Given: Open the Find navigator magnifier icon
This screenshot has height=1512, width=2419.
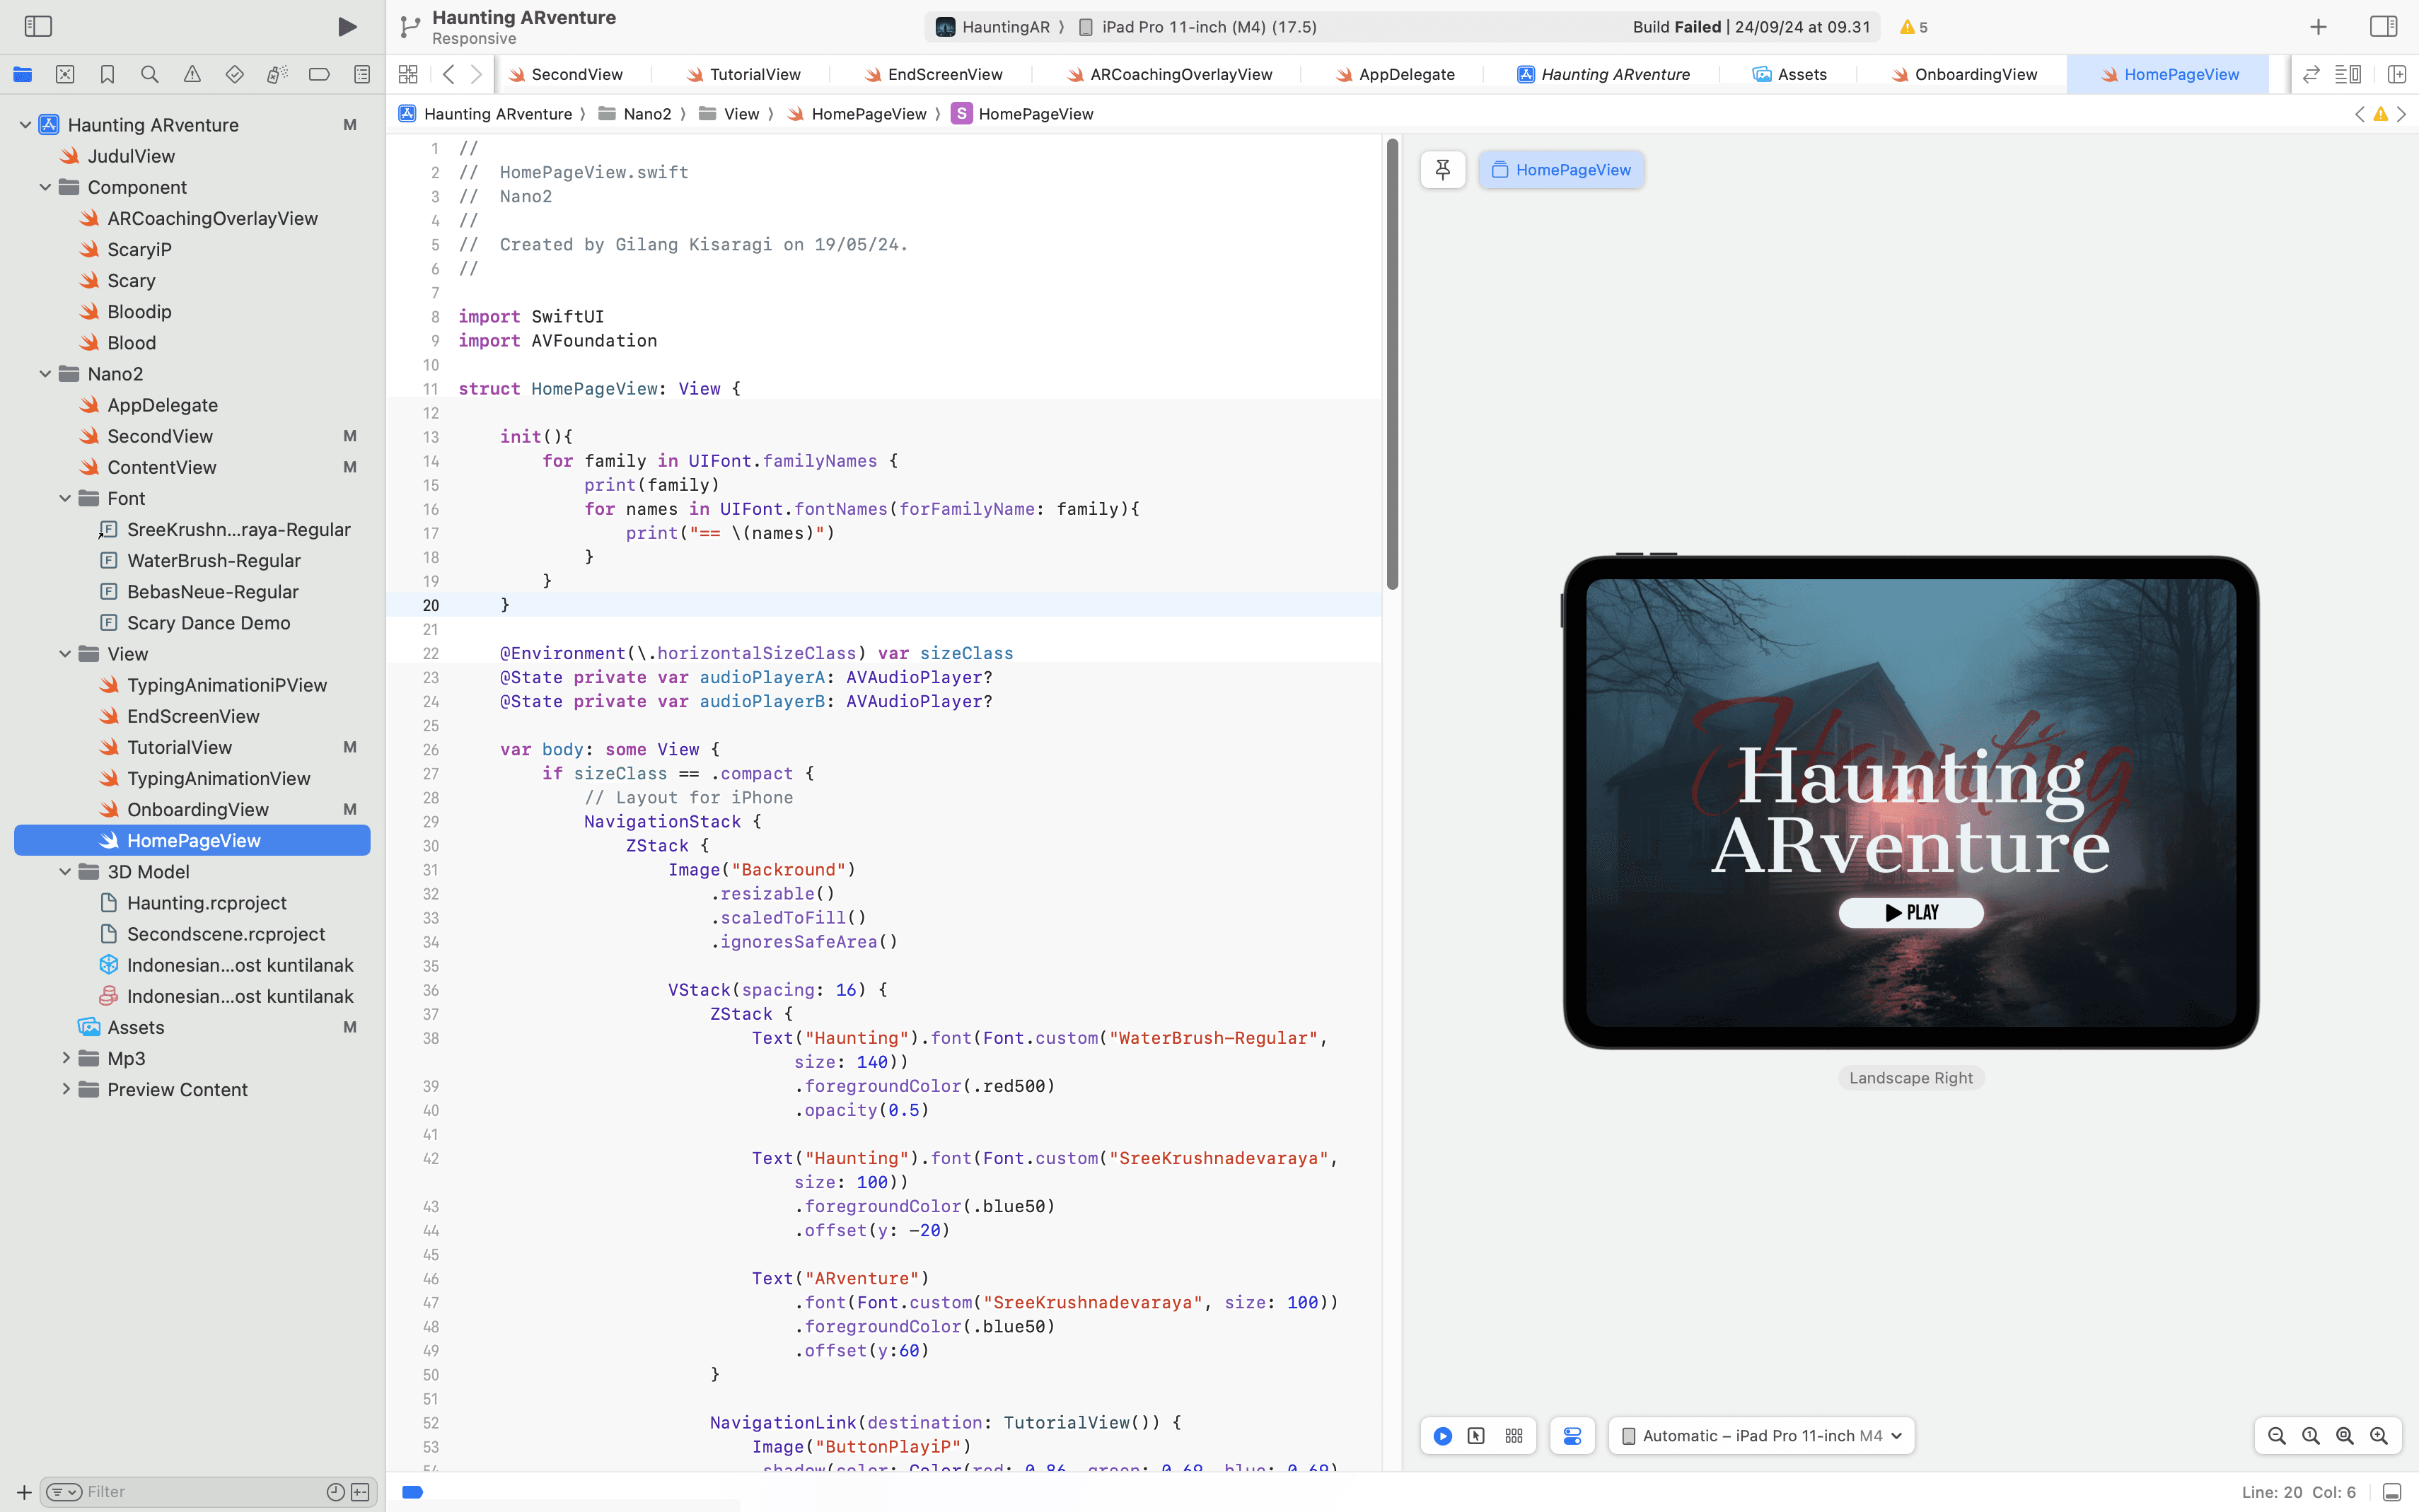Looking at the screenshot, I should pyautogui.click(x=150, y=74).
